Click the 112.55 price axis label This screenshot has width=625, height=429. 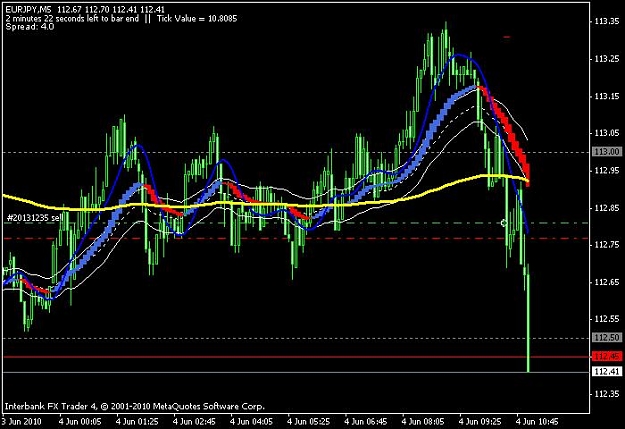point(607,319)
